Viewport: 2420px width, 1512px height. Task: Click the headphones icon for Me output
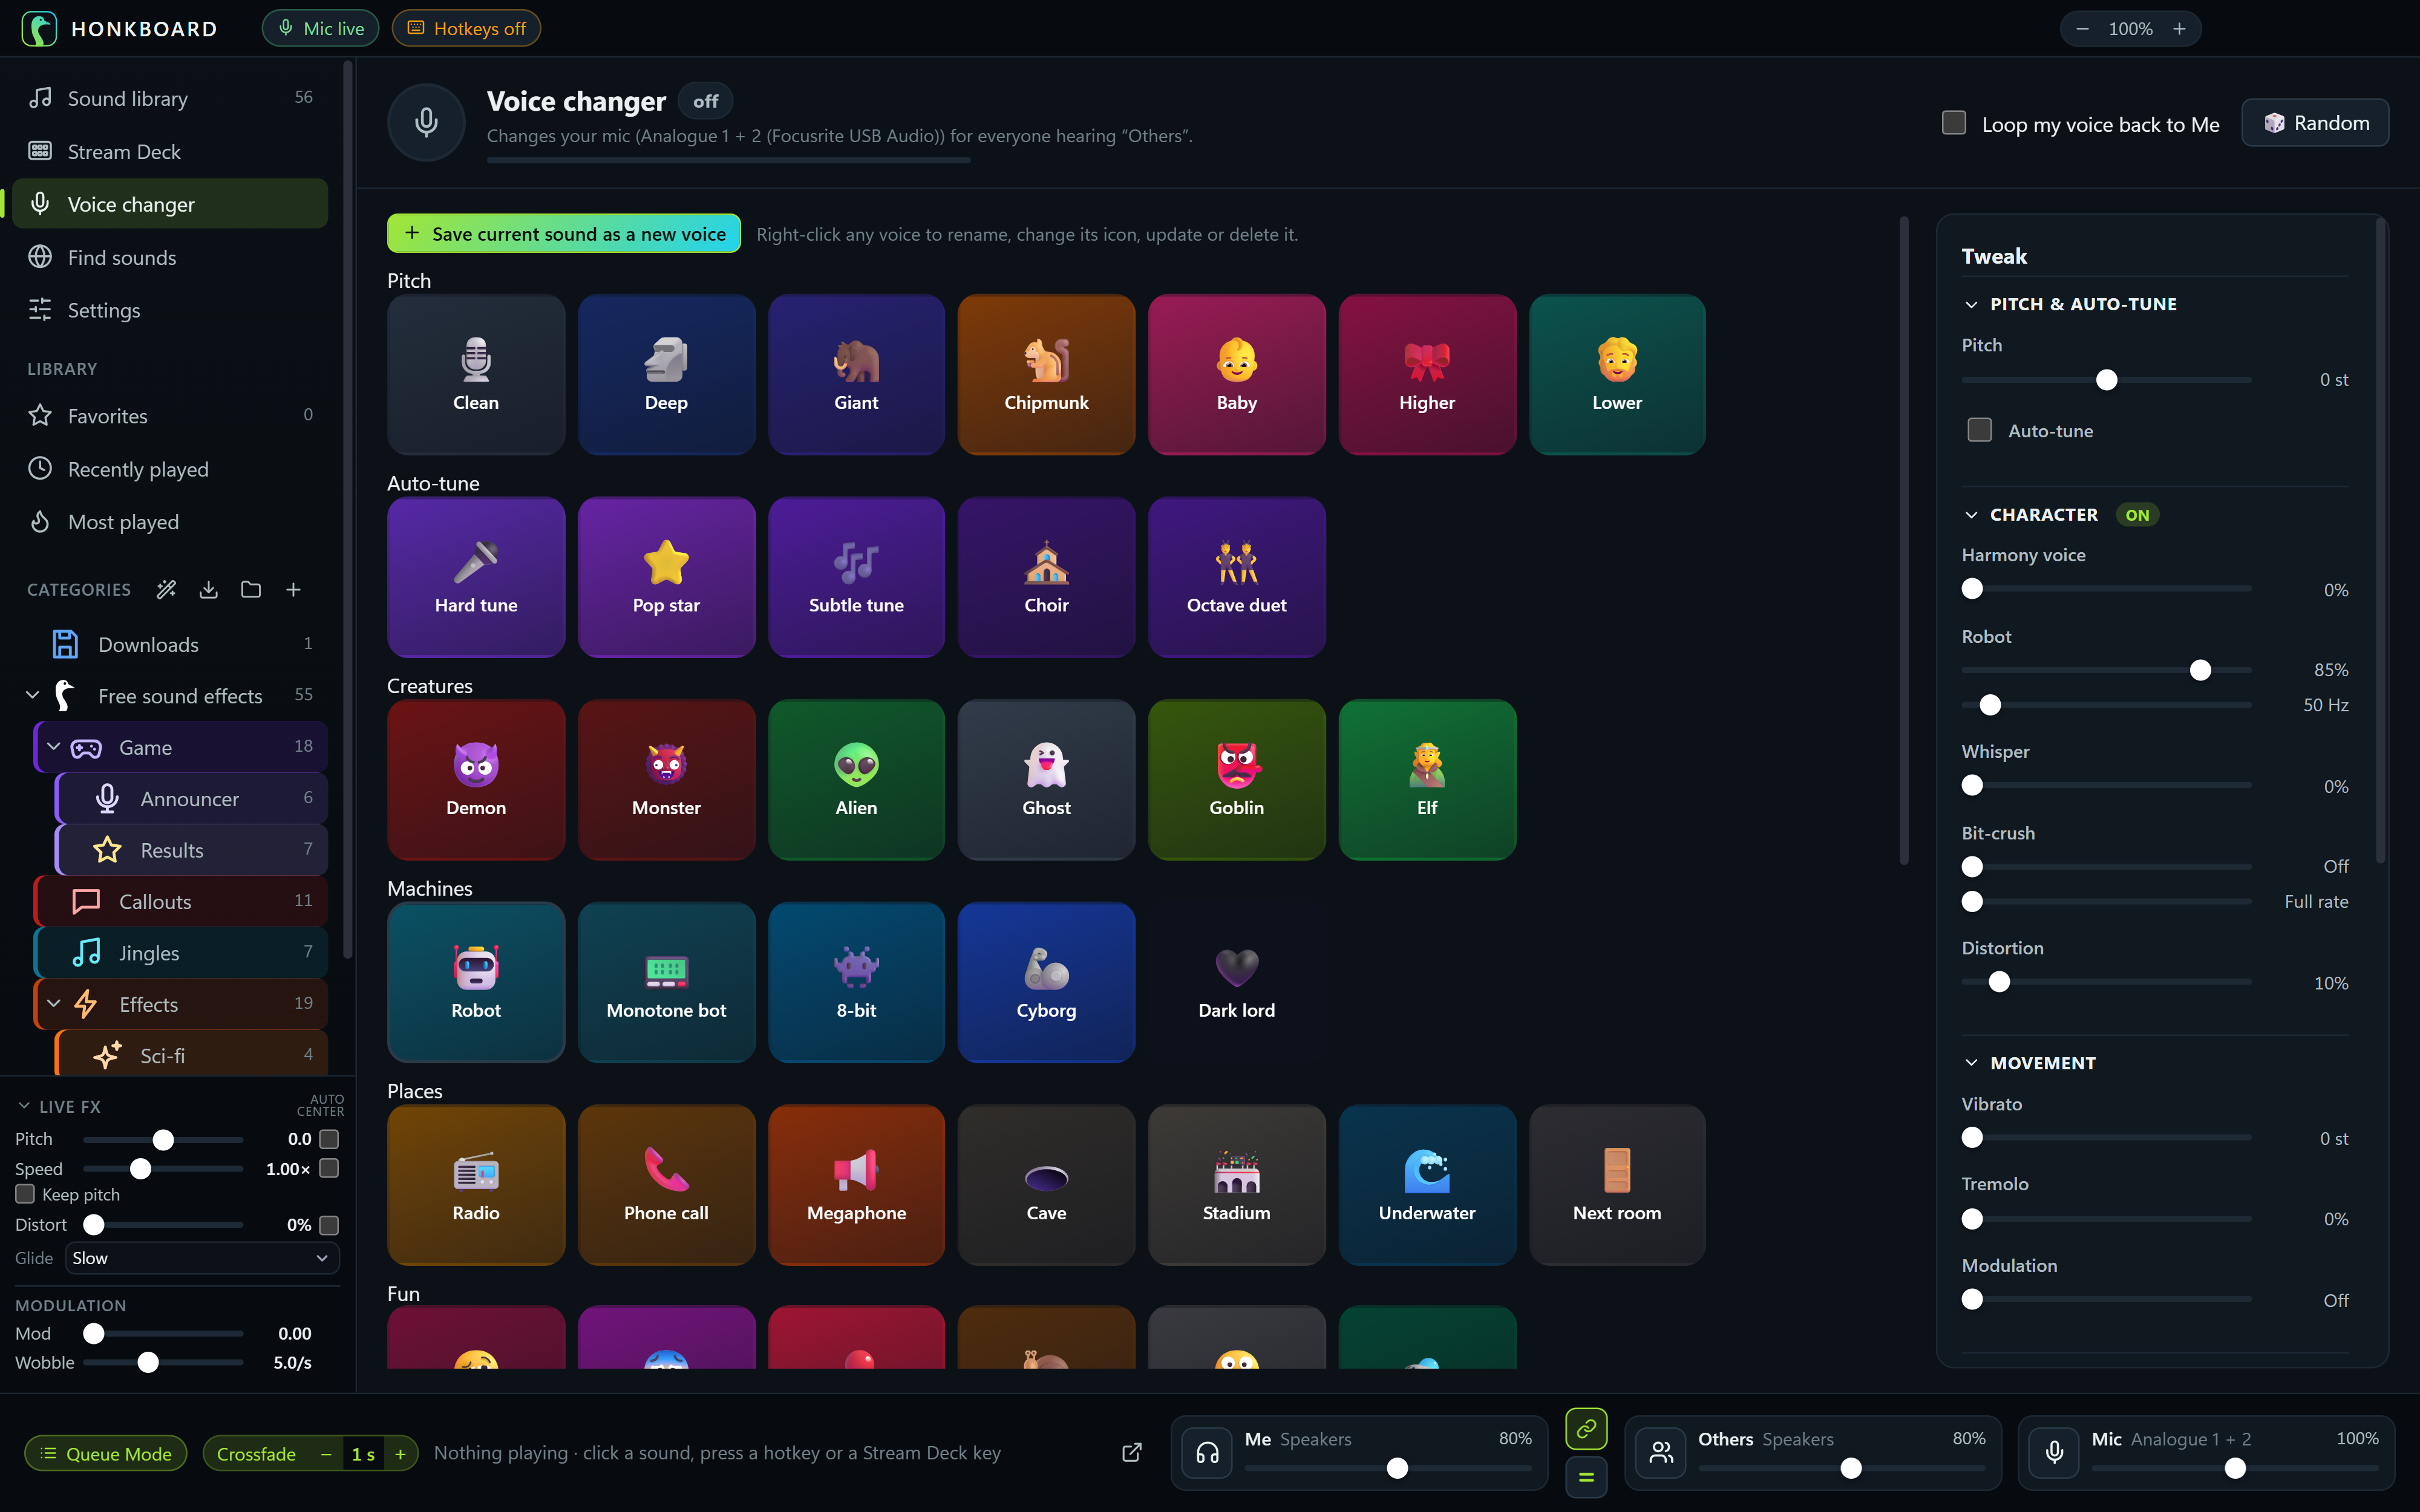pyautogui.click(x=1207, y=1453)
